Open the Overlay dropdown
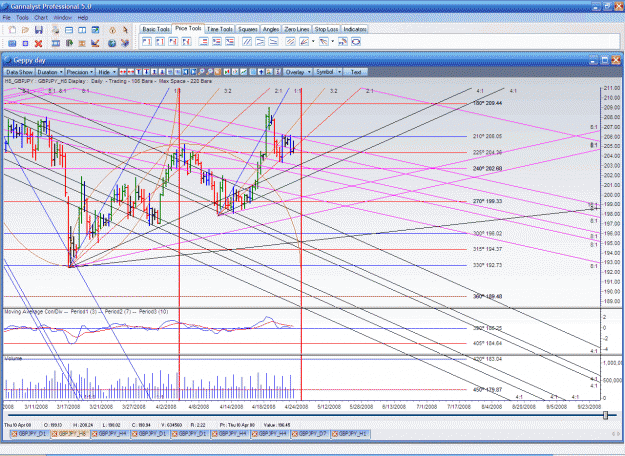The height and width of the screenshot is (456, 625). pyautogui.click(x=298, y=72)
